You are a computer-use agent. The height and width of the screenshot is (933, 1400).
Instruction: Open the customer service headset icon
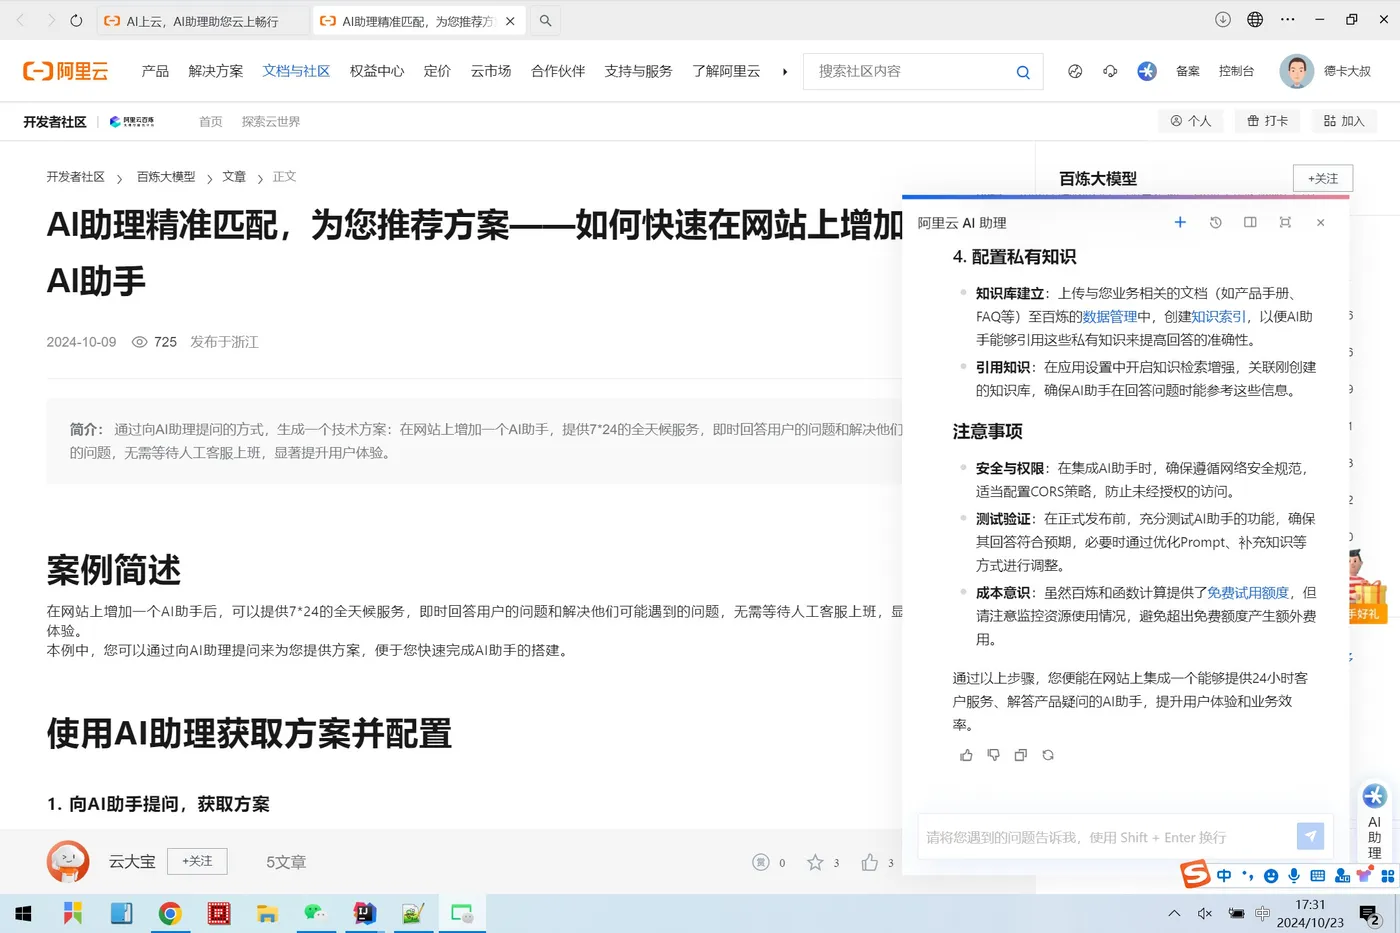click(x=1110, y=71)
